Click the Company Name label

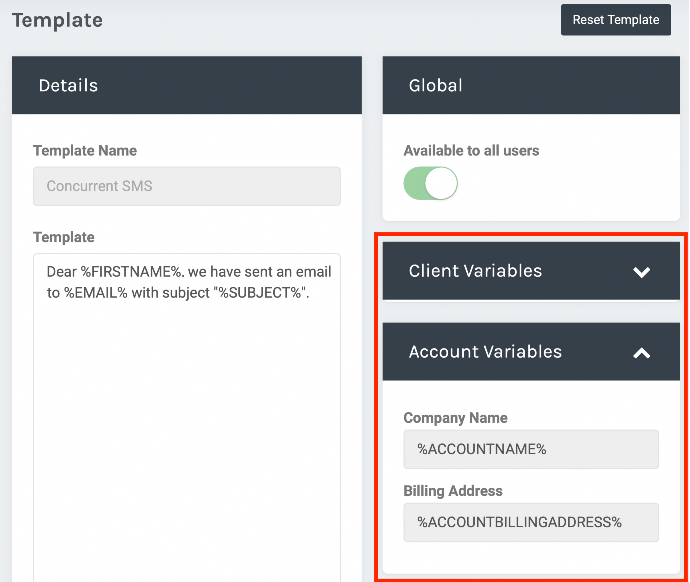pos(455,418)
